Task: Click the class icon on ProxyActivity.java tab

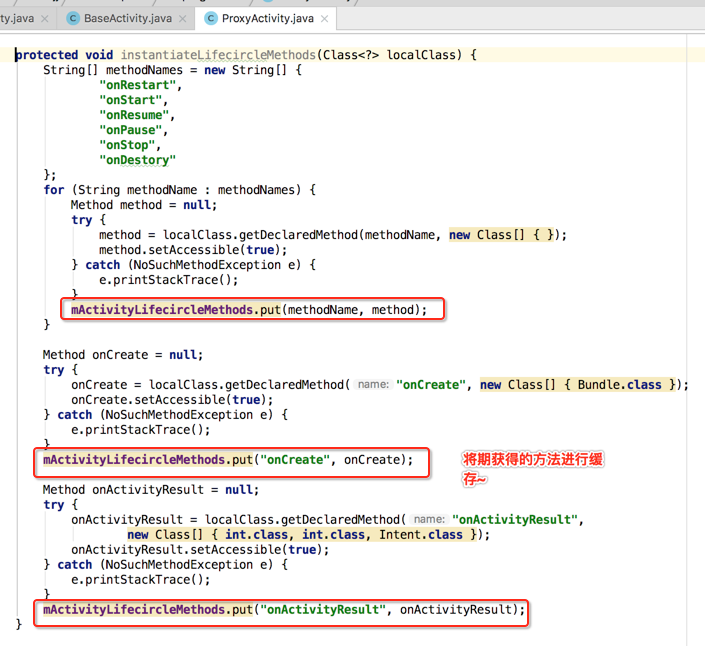Action: (x=210, y=18)
